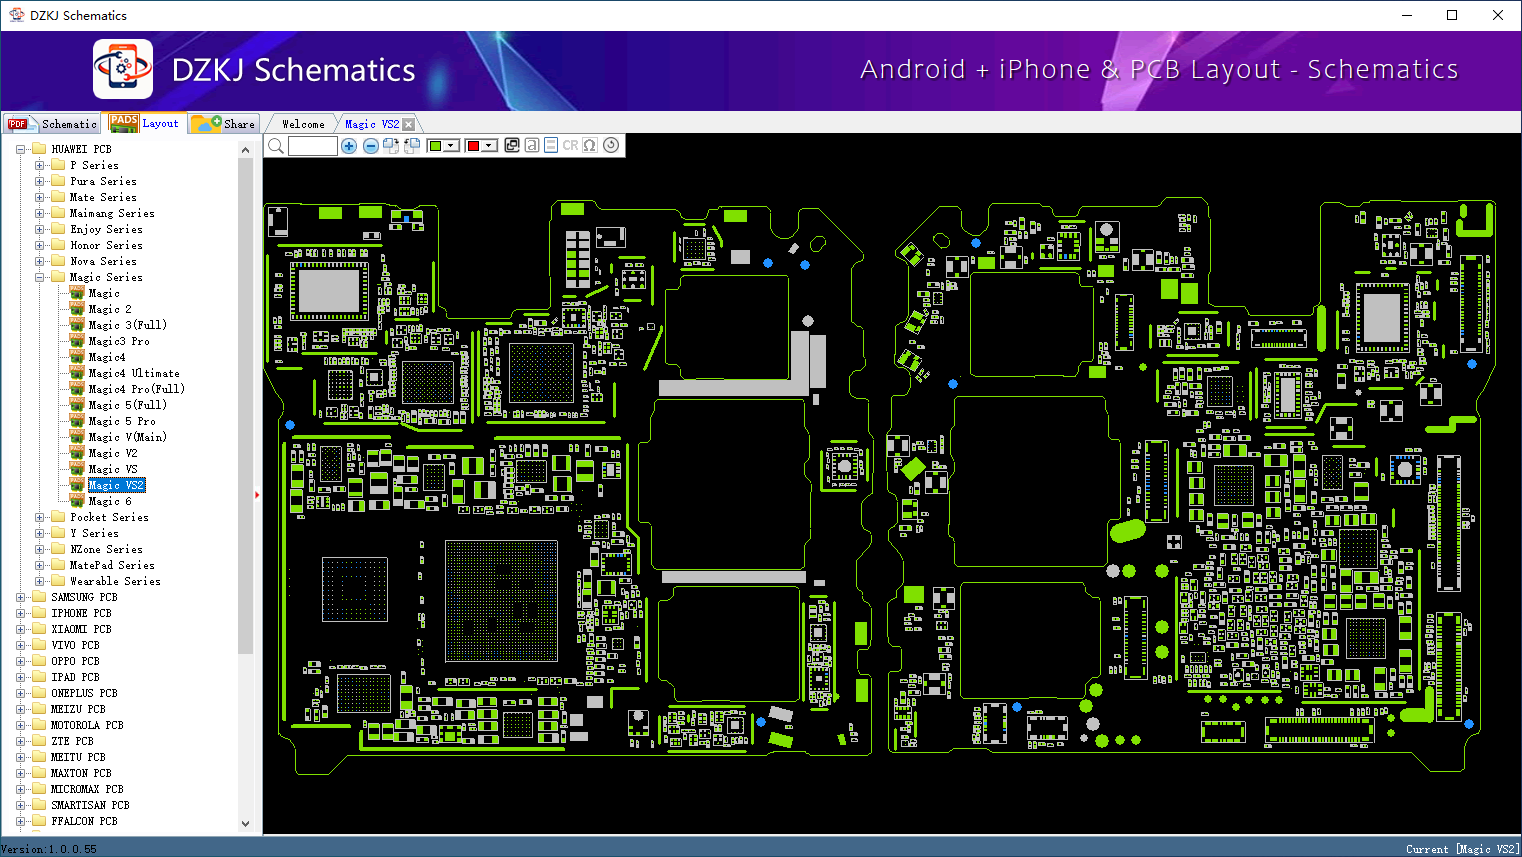The width and height of the screenshot is (1522, 857).
Task: Click the folder icon beside SAMSUNG PCB
Action: [x=39, y=597]
